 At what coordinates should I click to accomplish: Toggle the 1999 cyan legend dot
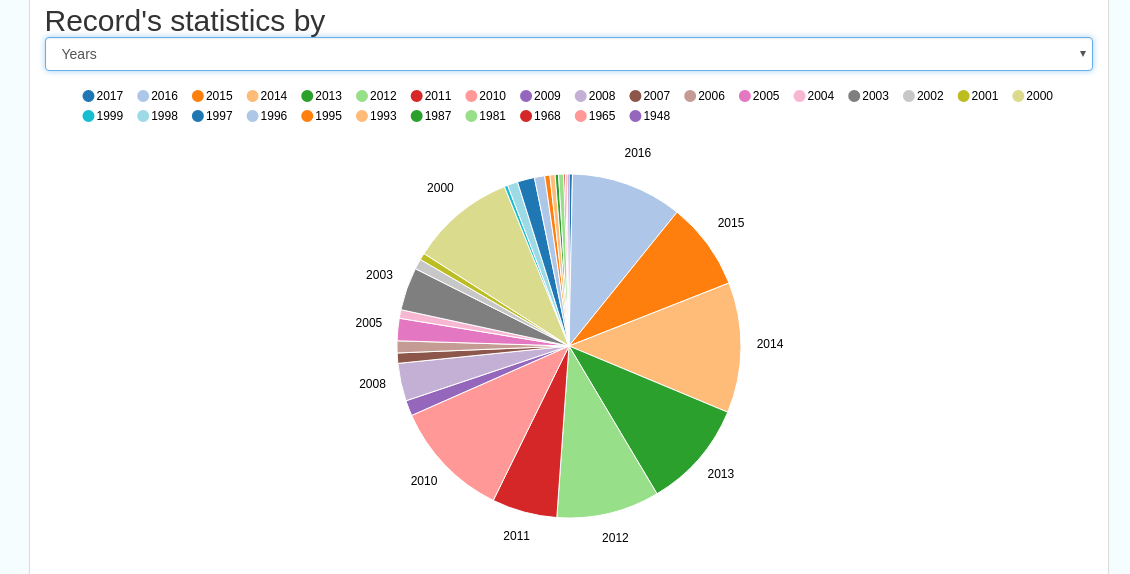89,116
